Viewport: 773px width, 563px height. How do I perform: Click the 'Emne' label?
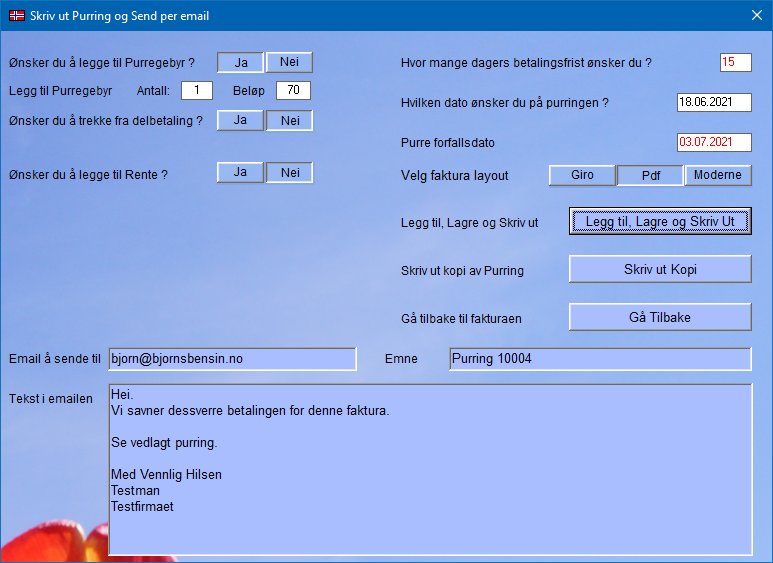point(401,359)
